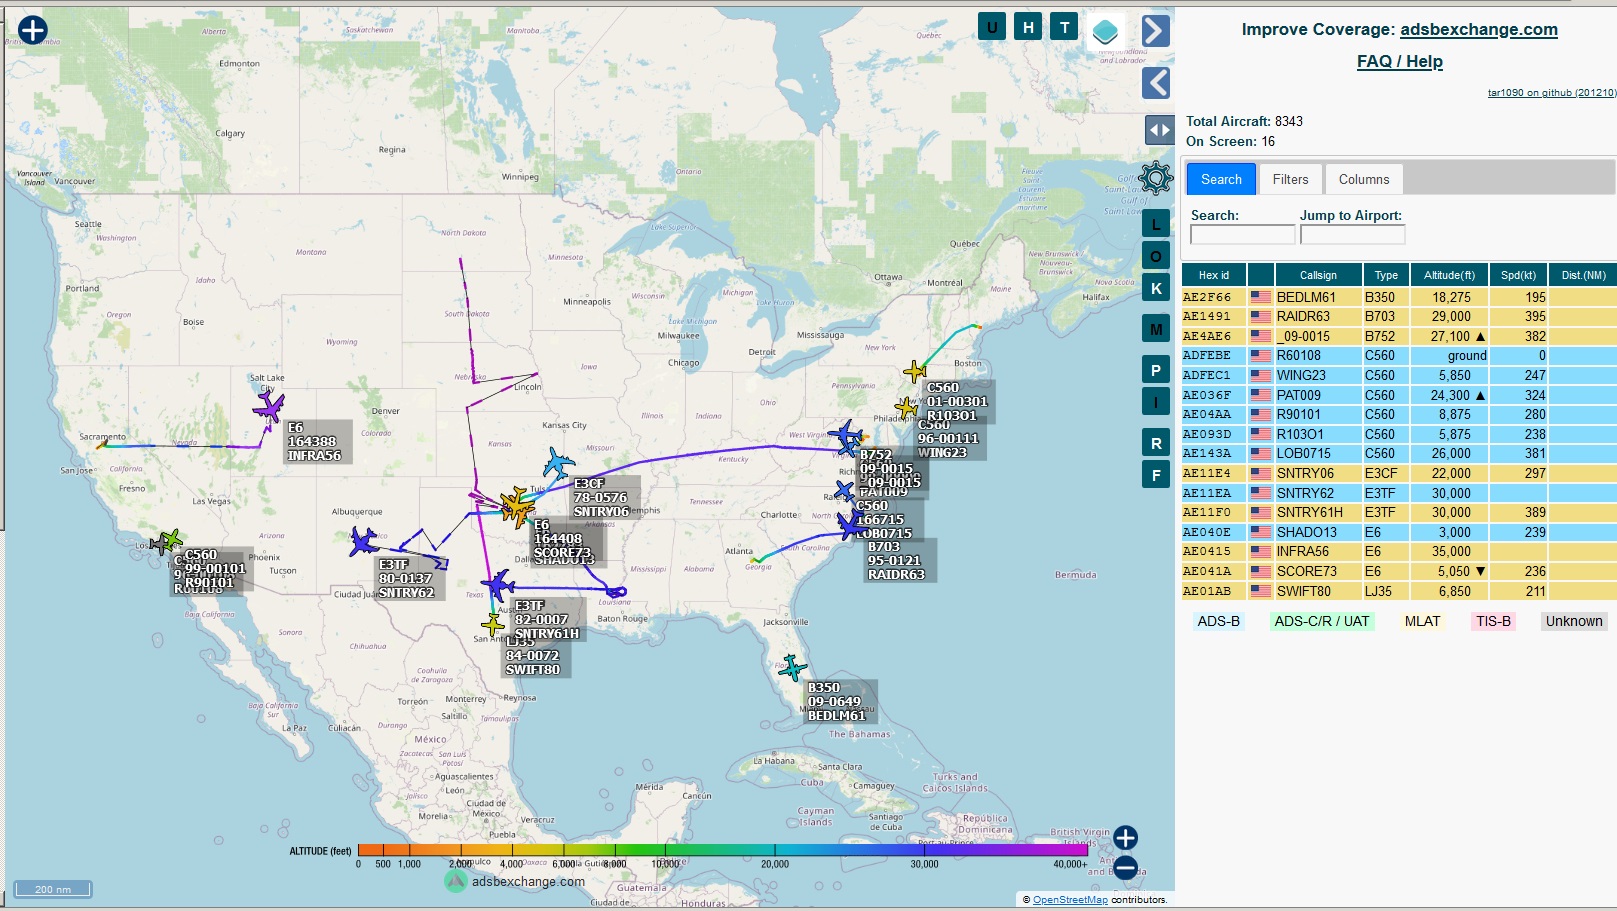Select the R60108 row in table
The height and width of the screenshot is (911, 1617).
pyautogui.click(x=1399, y=355)
